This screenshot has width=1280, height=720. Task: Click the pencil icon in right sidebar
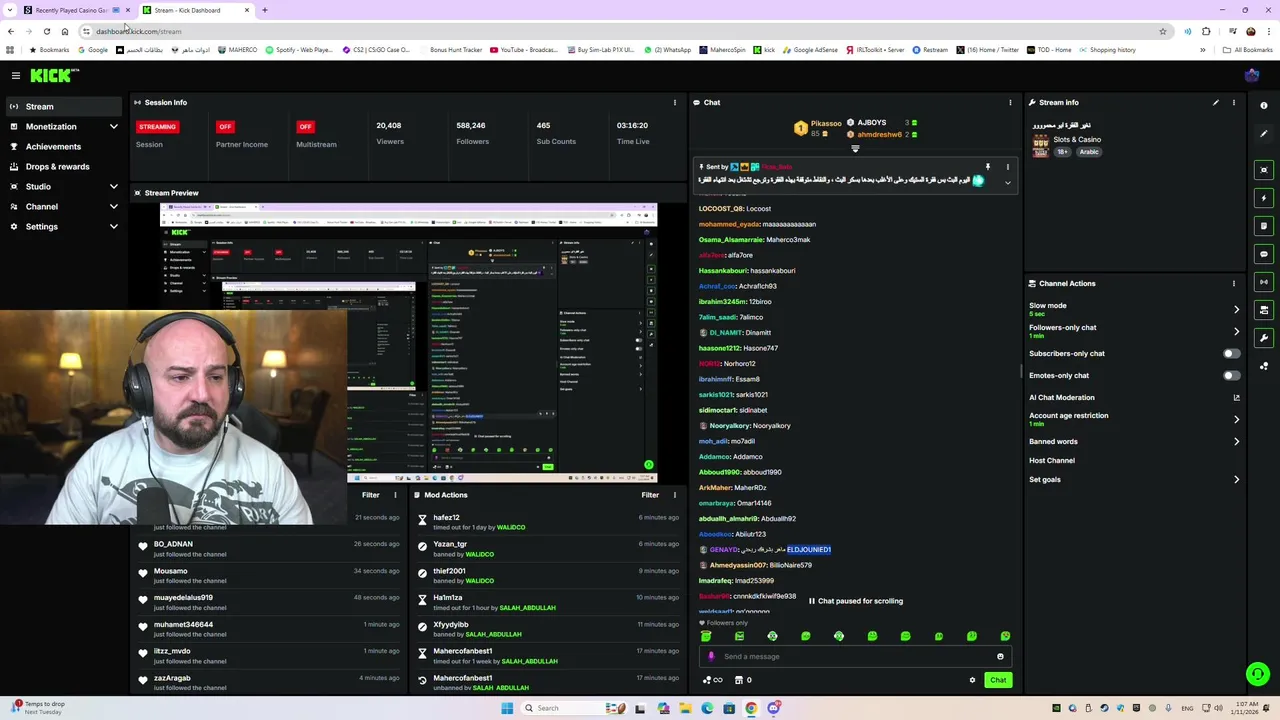click(1264, 133)
